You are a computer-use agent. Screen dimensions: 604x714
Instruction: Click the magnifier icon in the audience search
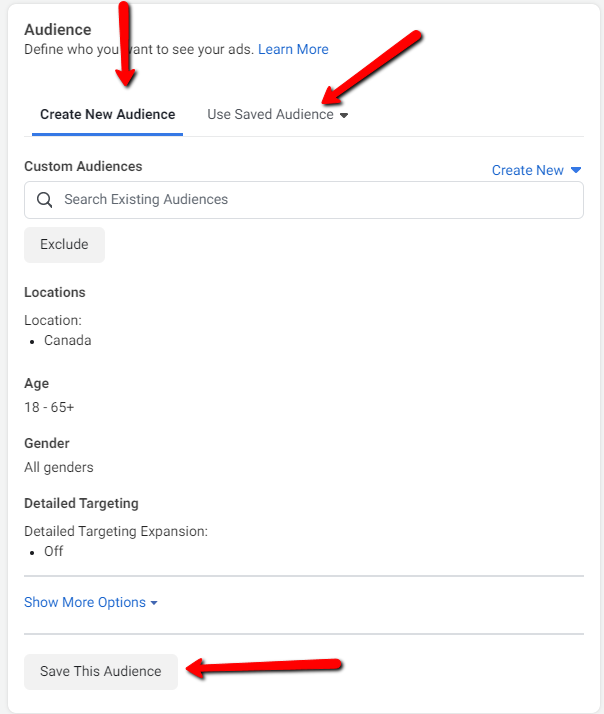coord(44,200)
